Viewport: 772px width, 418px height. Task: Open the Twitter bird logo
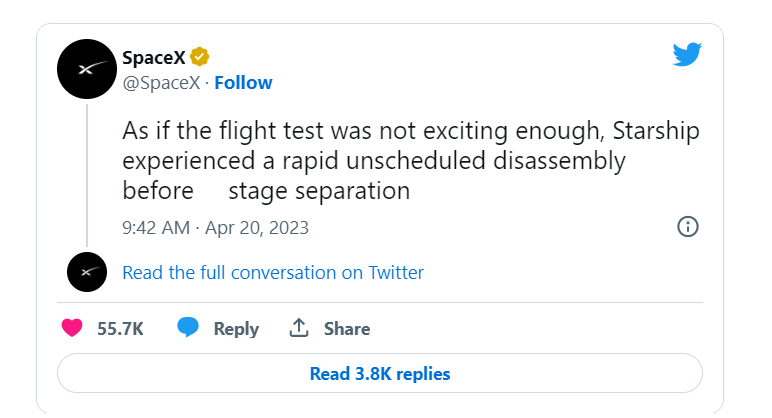click(x=687, y=55)
